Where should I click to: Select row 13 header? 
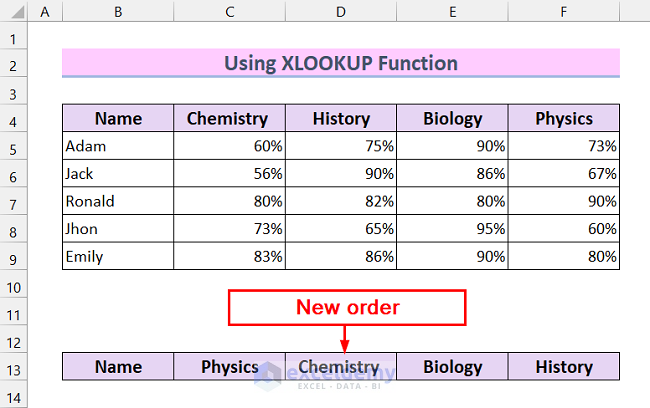click(14, 366)
